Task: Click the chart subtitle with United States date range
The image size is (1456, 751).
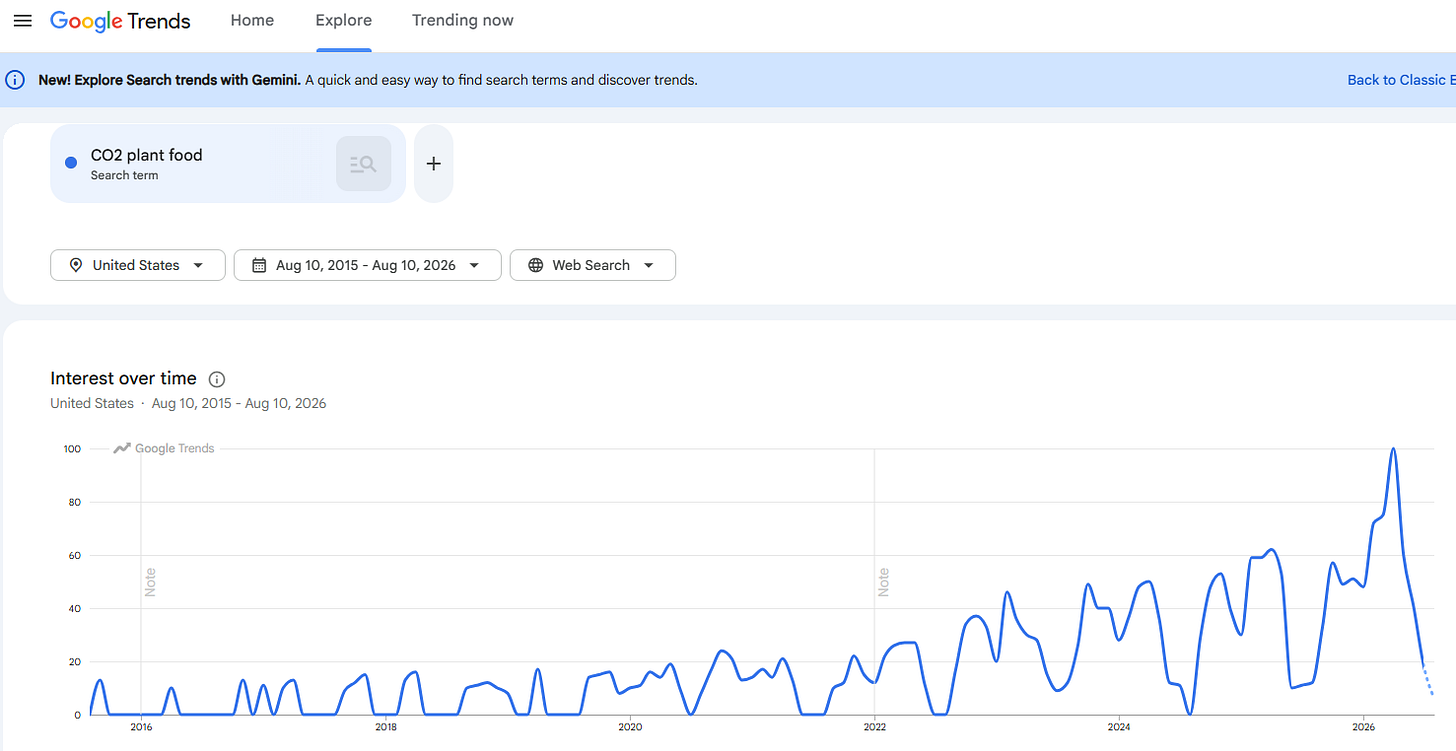Action: tap(188, 404)
